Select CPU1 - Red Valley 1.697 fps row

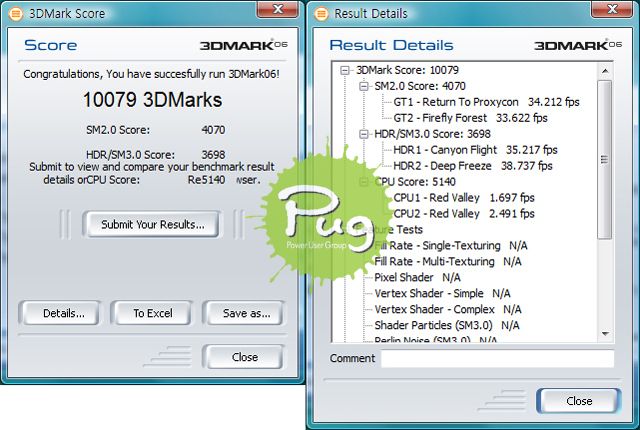click(464, 198)
